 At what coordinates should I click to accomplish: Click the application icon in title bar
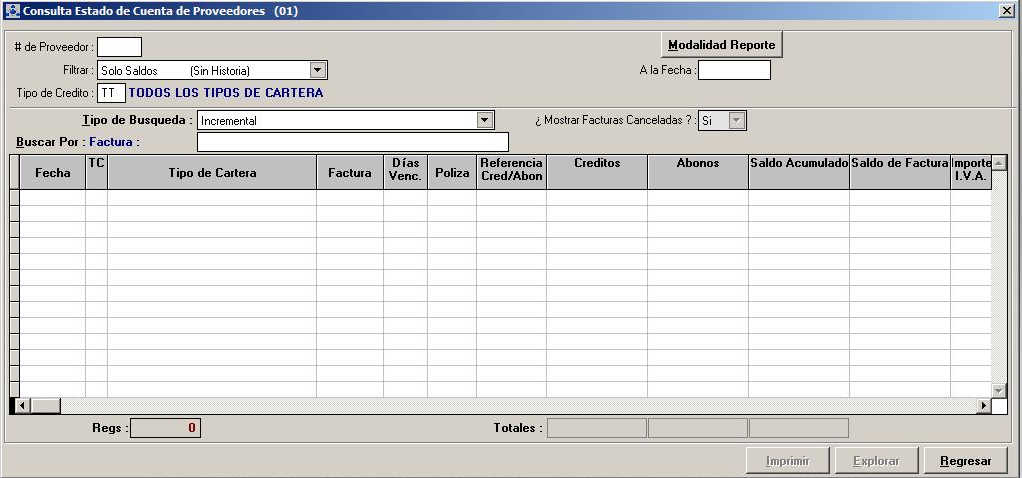[x=12, y=11]
